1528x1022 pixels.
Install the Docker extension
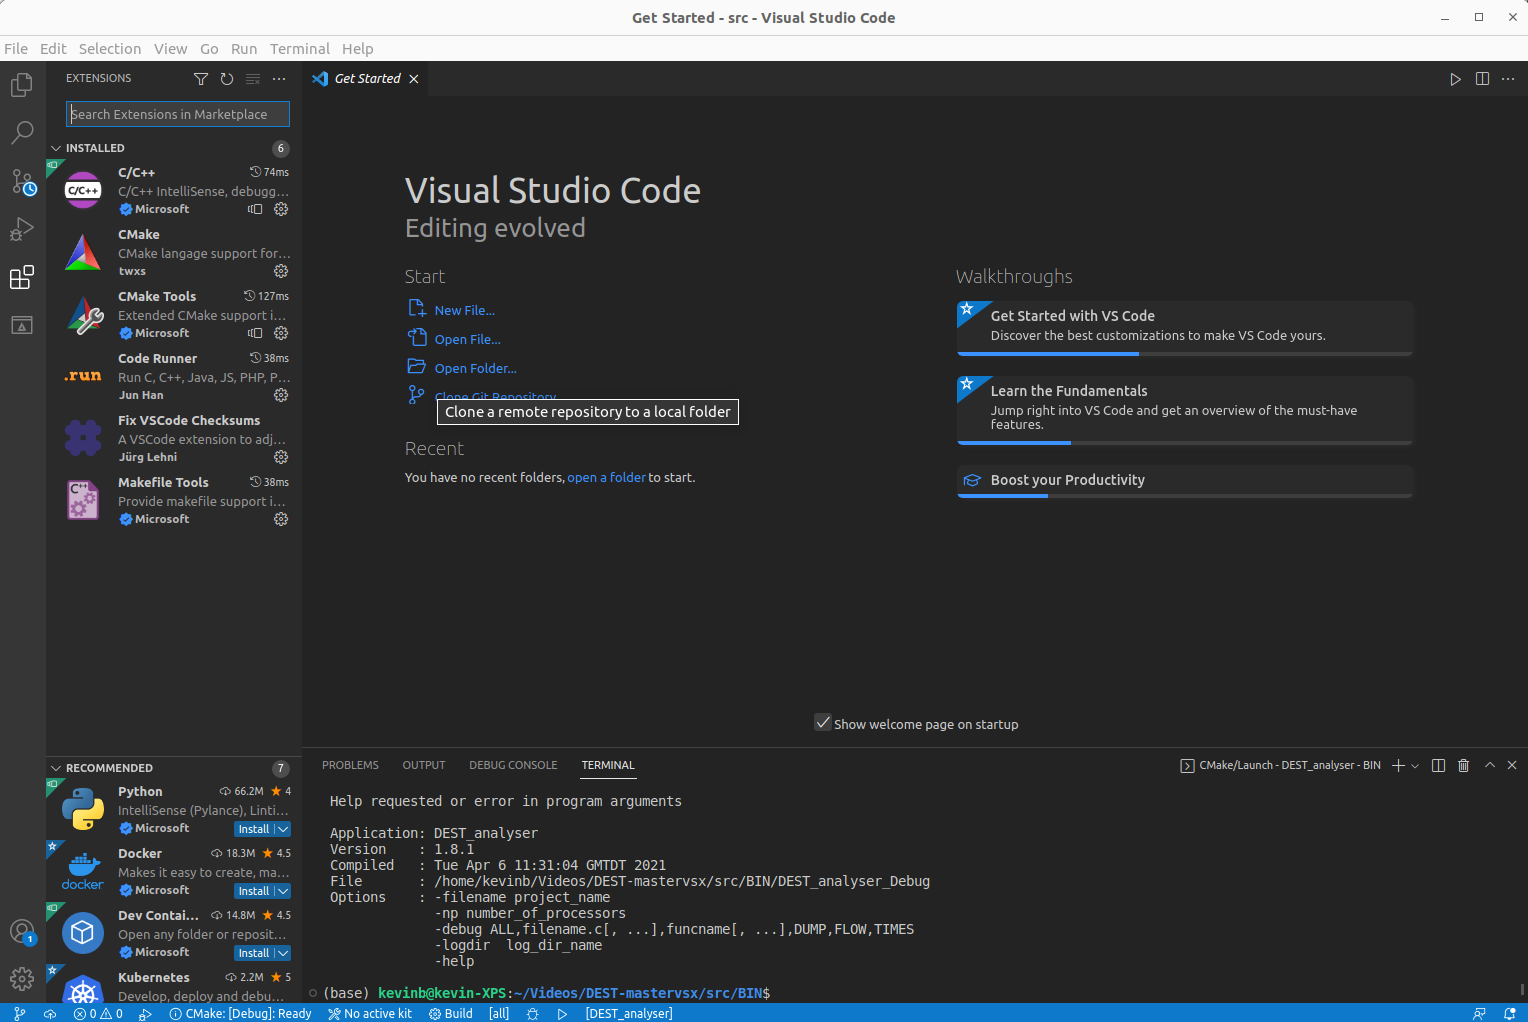coord(254,891)
